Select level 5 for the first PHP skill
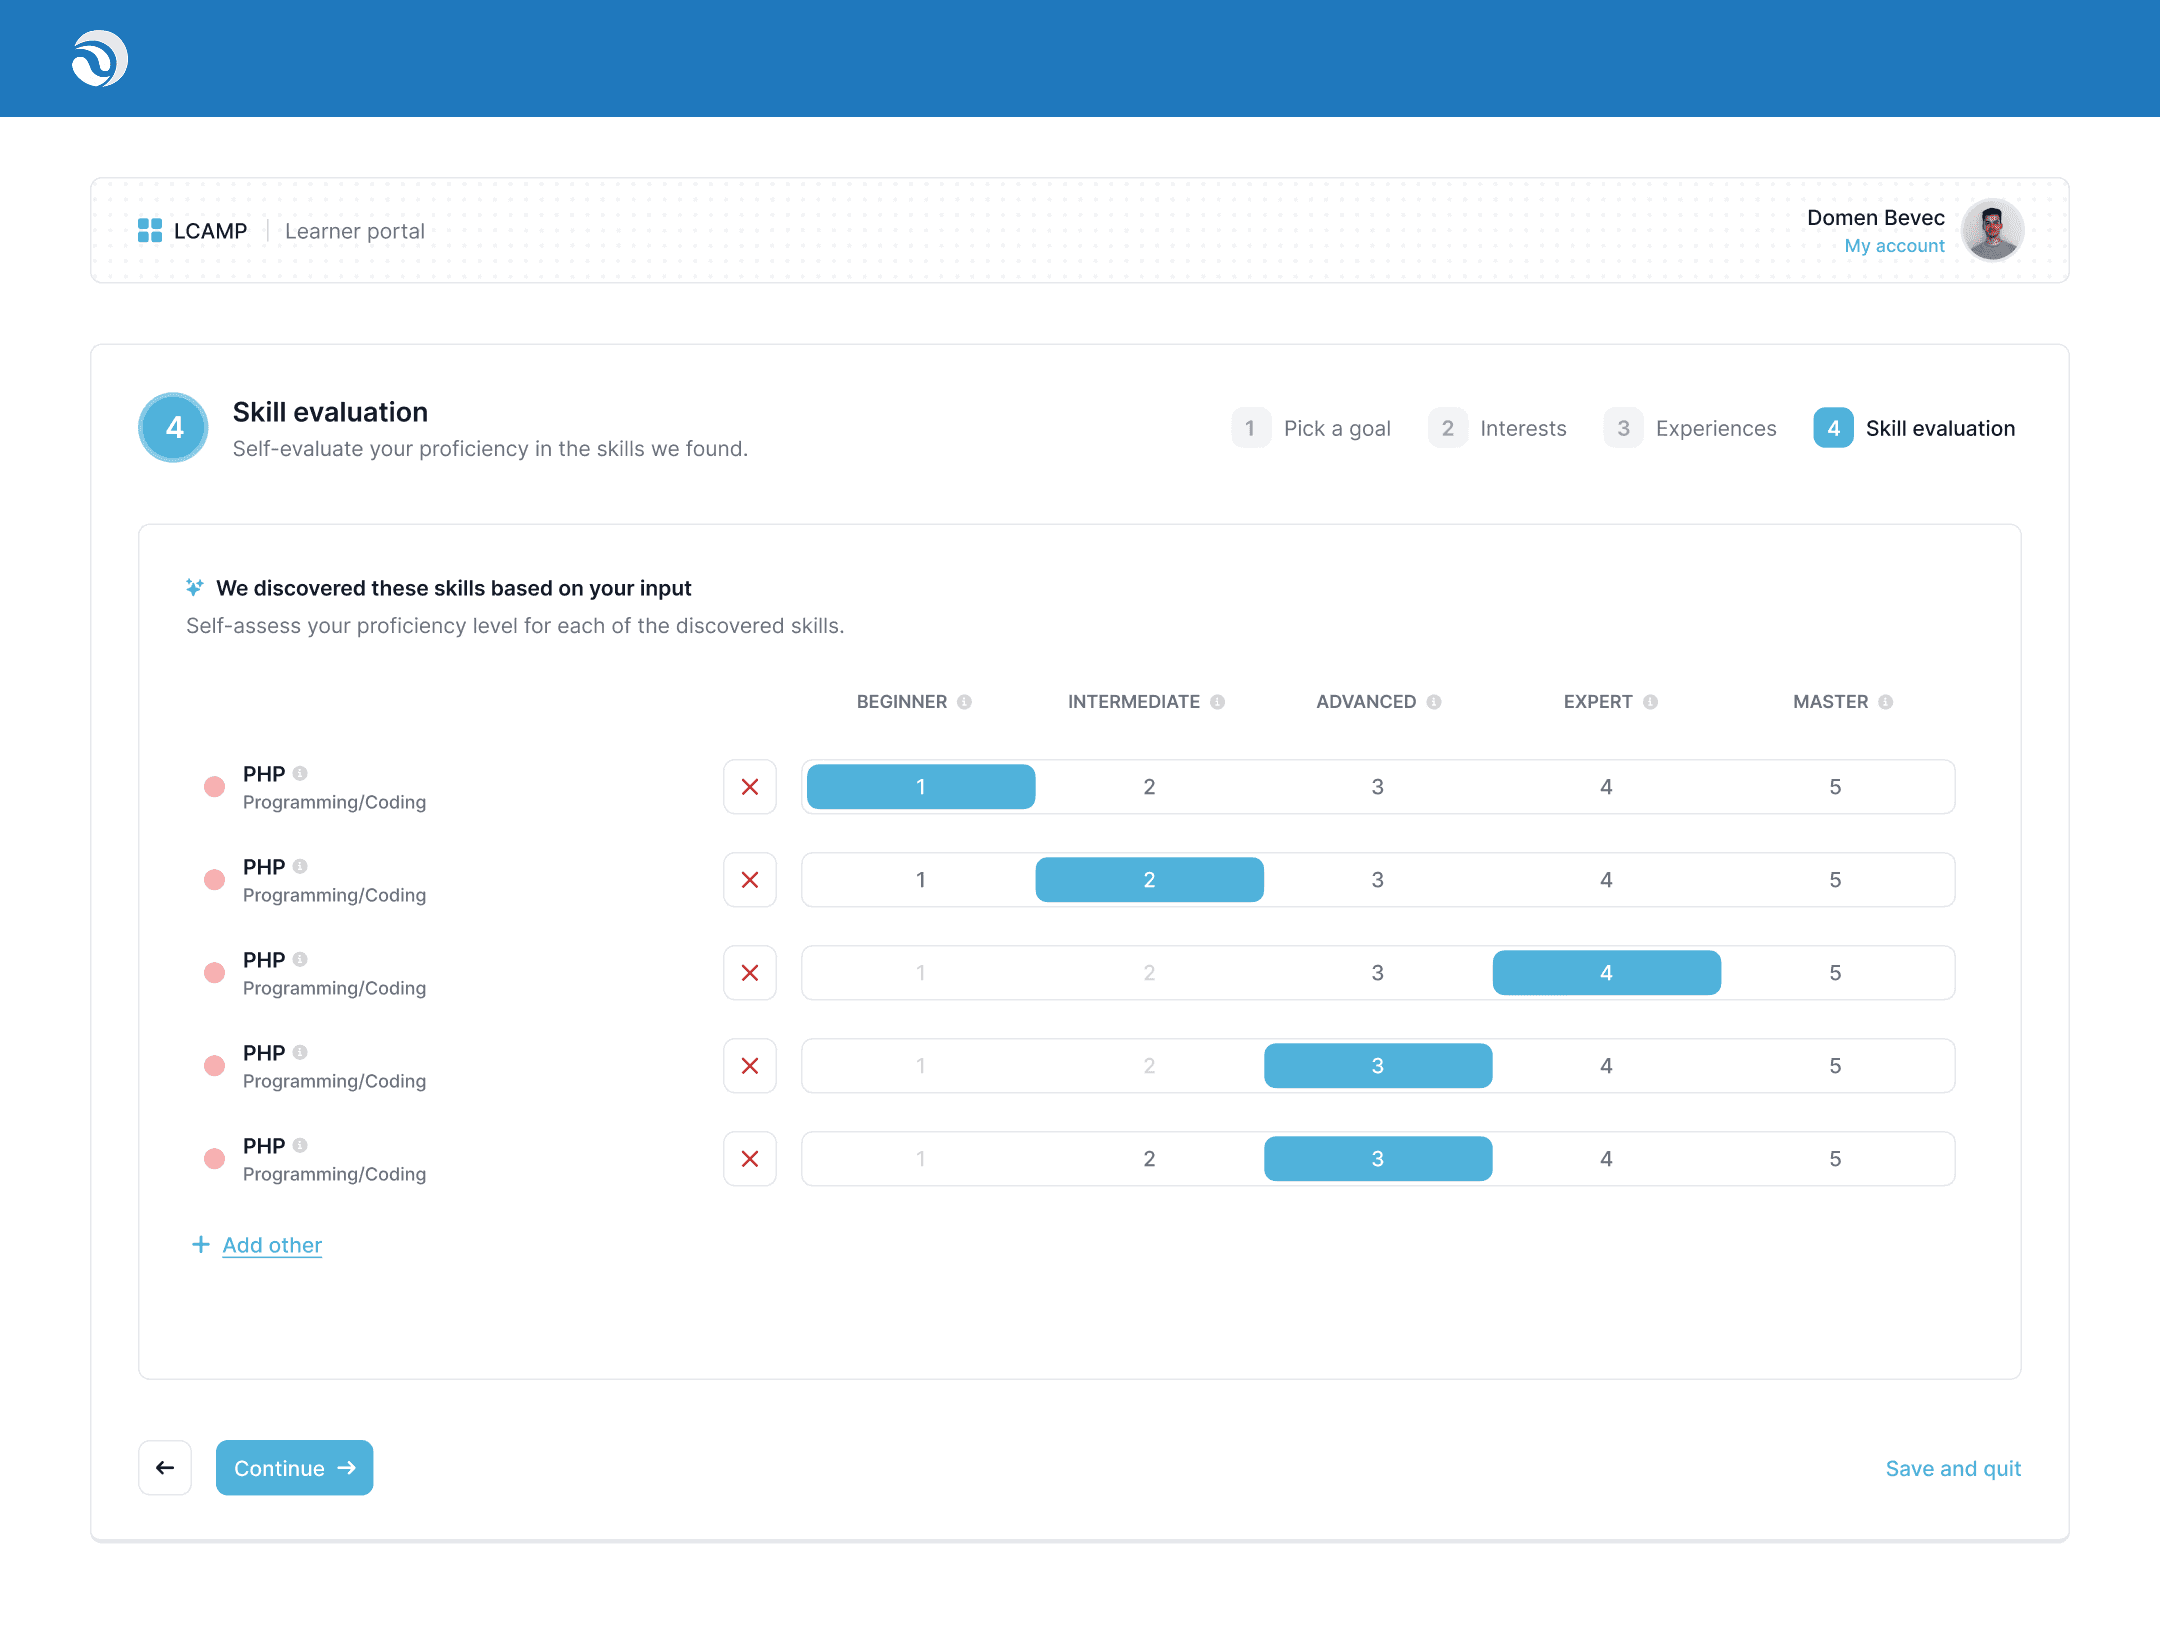This screenshot has width=2160, height=1630. [1835, 787]
